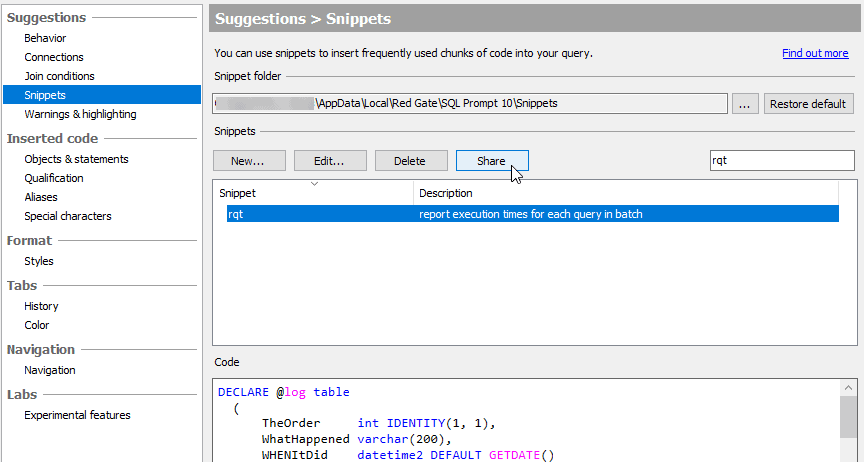Click the DECLARE @log table code line

pyautogui.click(x=284, y=392)
